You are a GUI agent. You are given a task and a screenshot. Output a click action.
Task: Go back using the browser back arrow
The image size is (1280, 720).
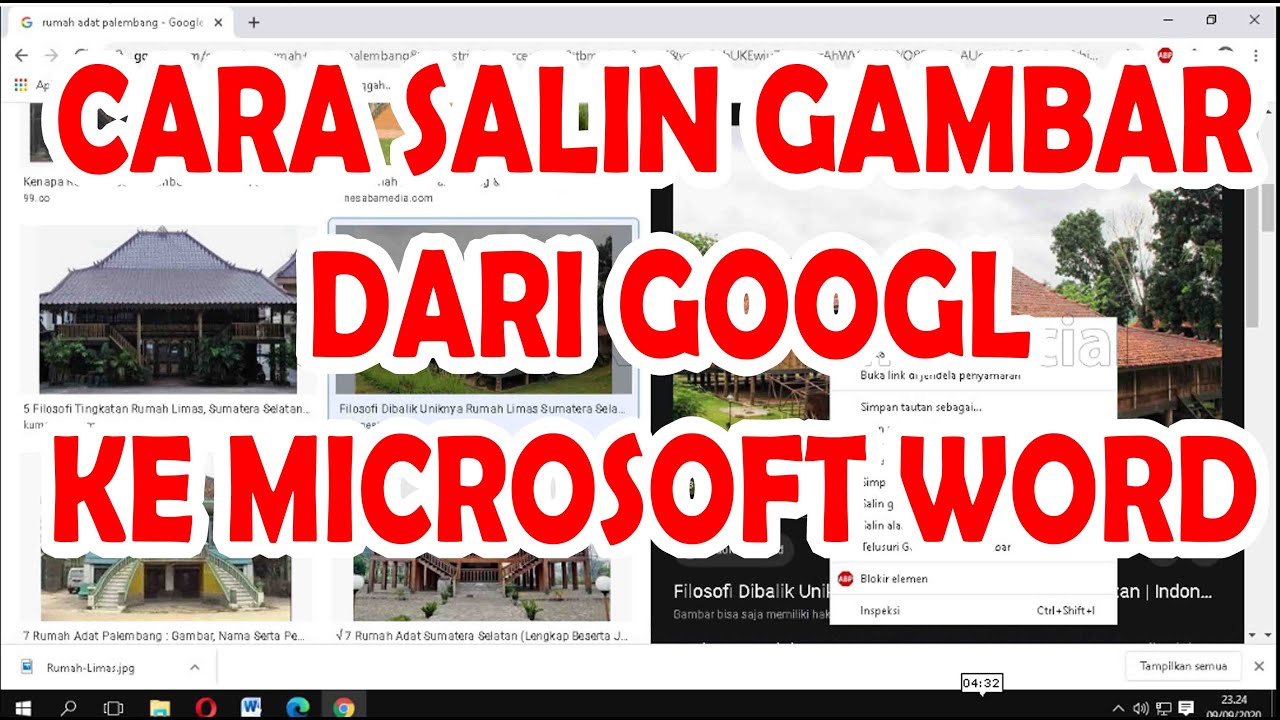(x=22, y=55)
